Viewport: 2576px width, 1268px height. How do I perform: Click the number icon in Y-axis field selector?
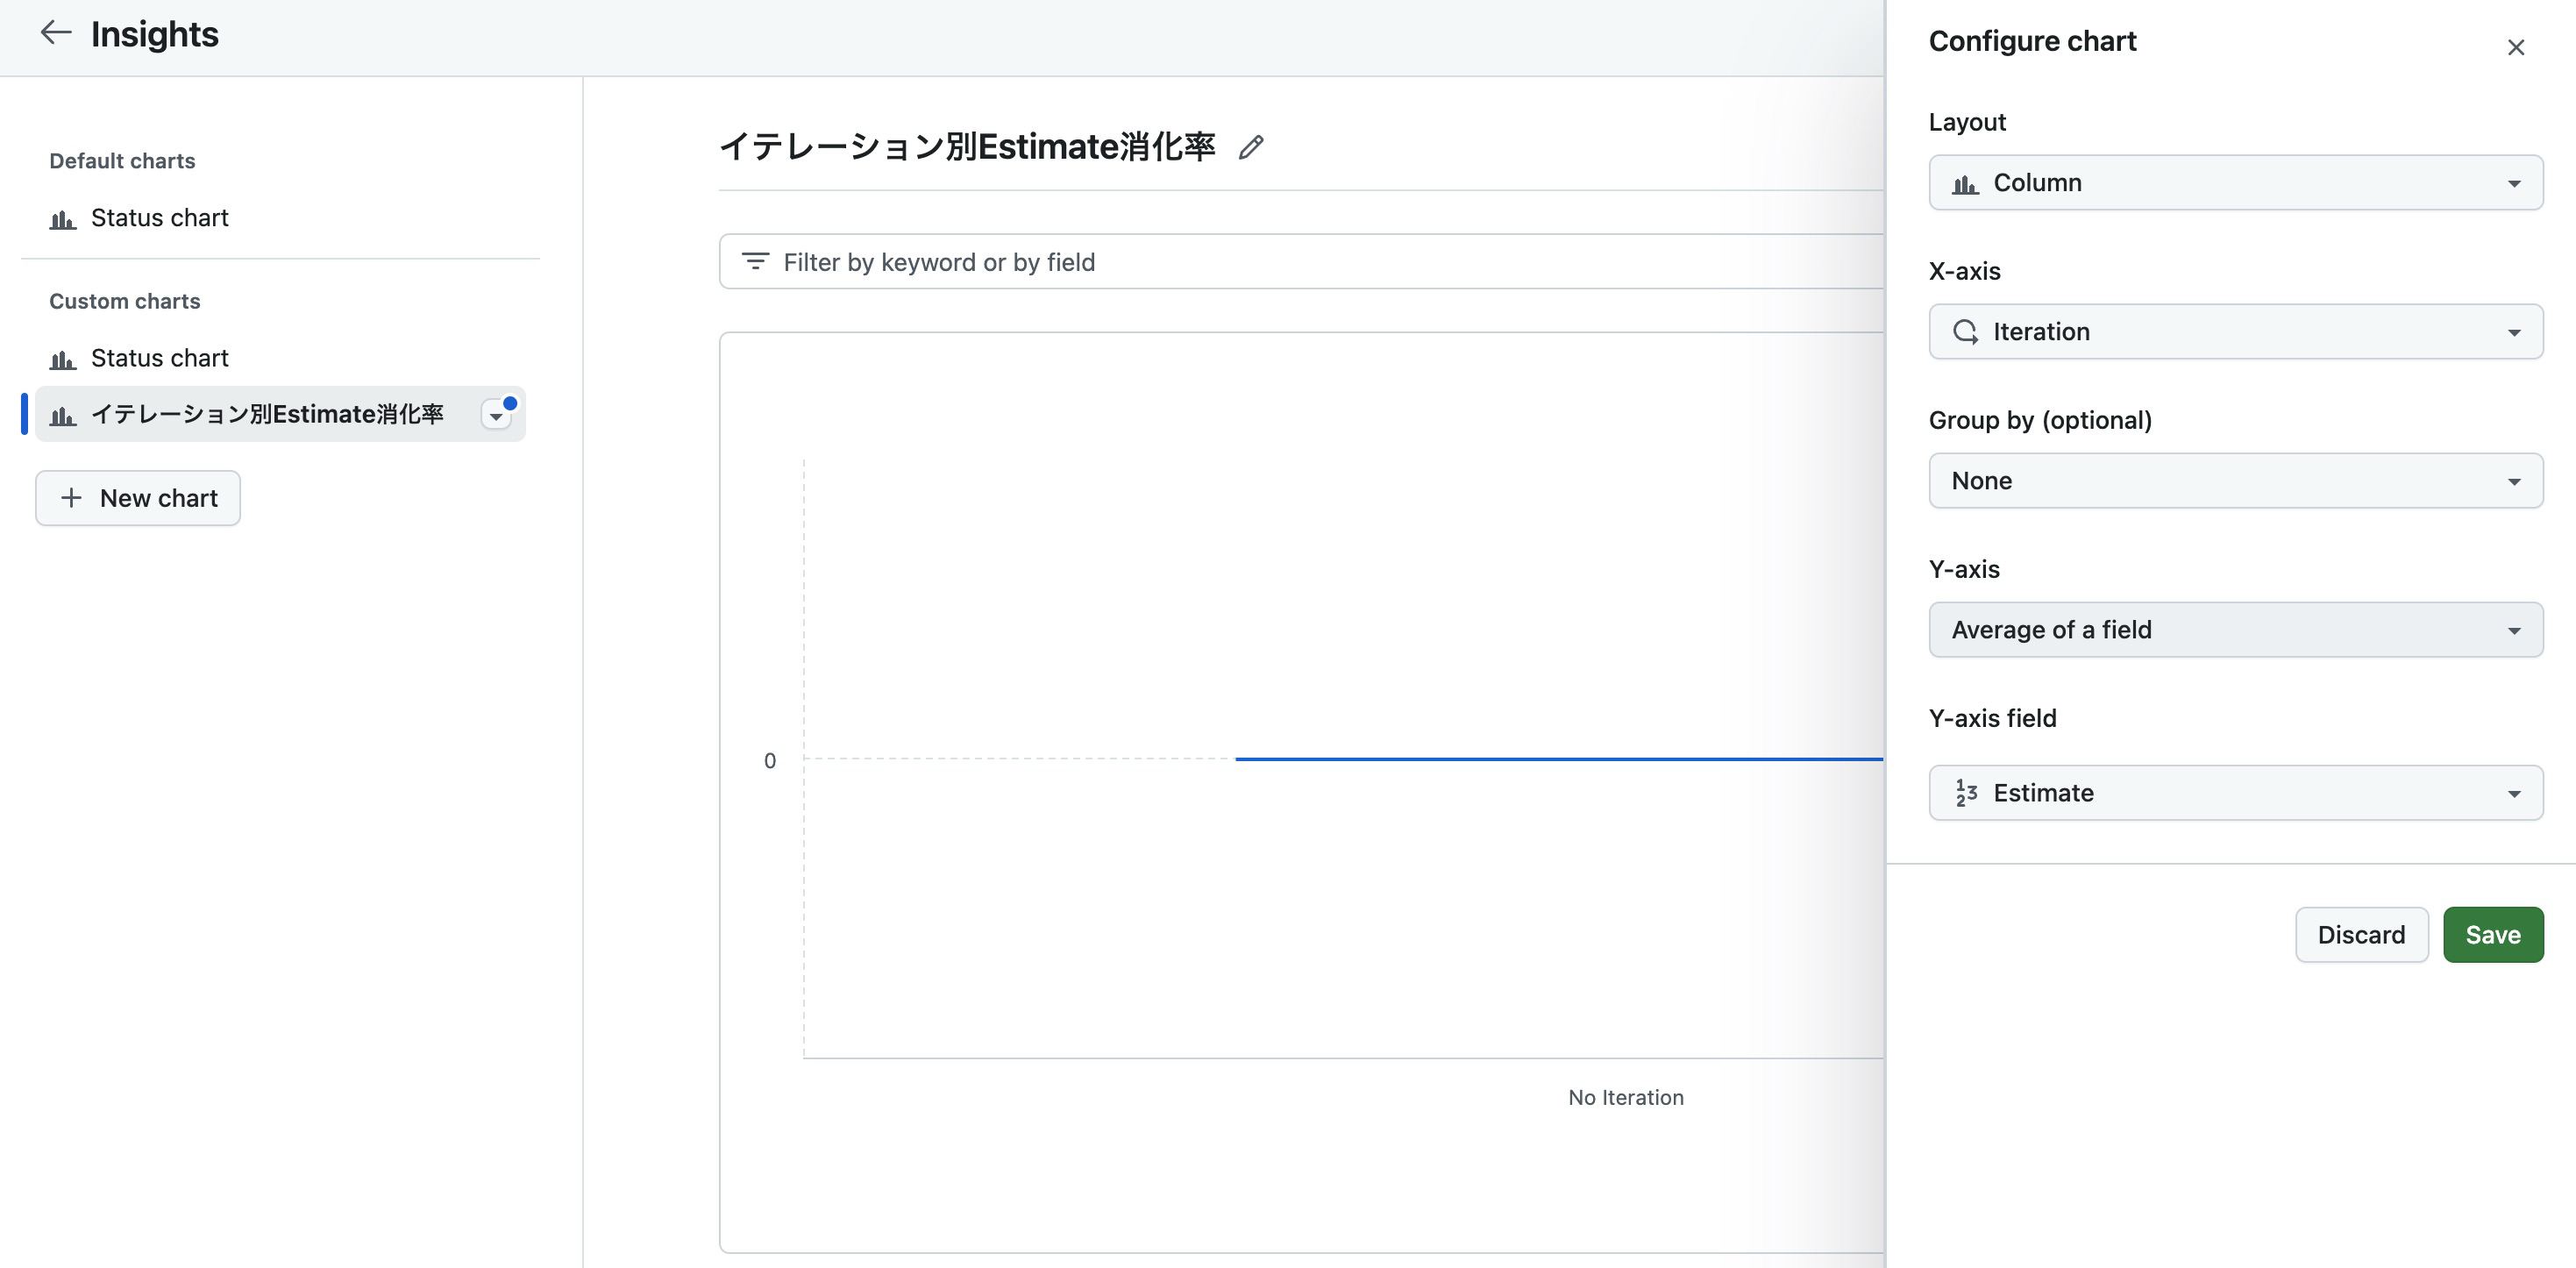[x=1965, y=793]
